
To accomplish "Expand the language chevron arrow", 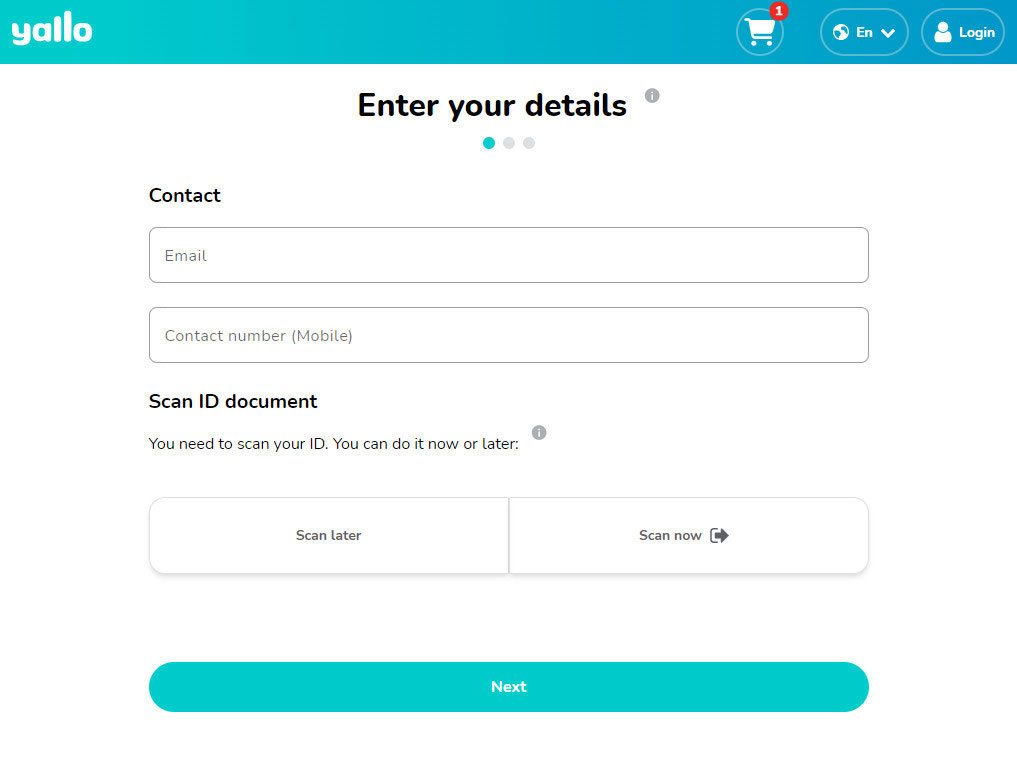I will 888,33.
